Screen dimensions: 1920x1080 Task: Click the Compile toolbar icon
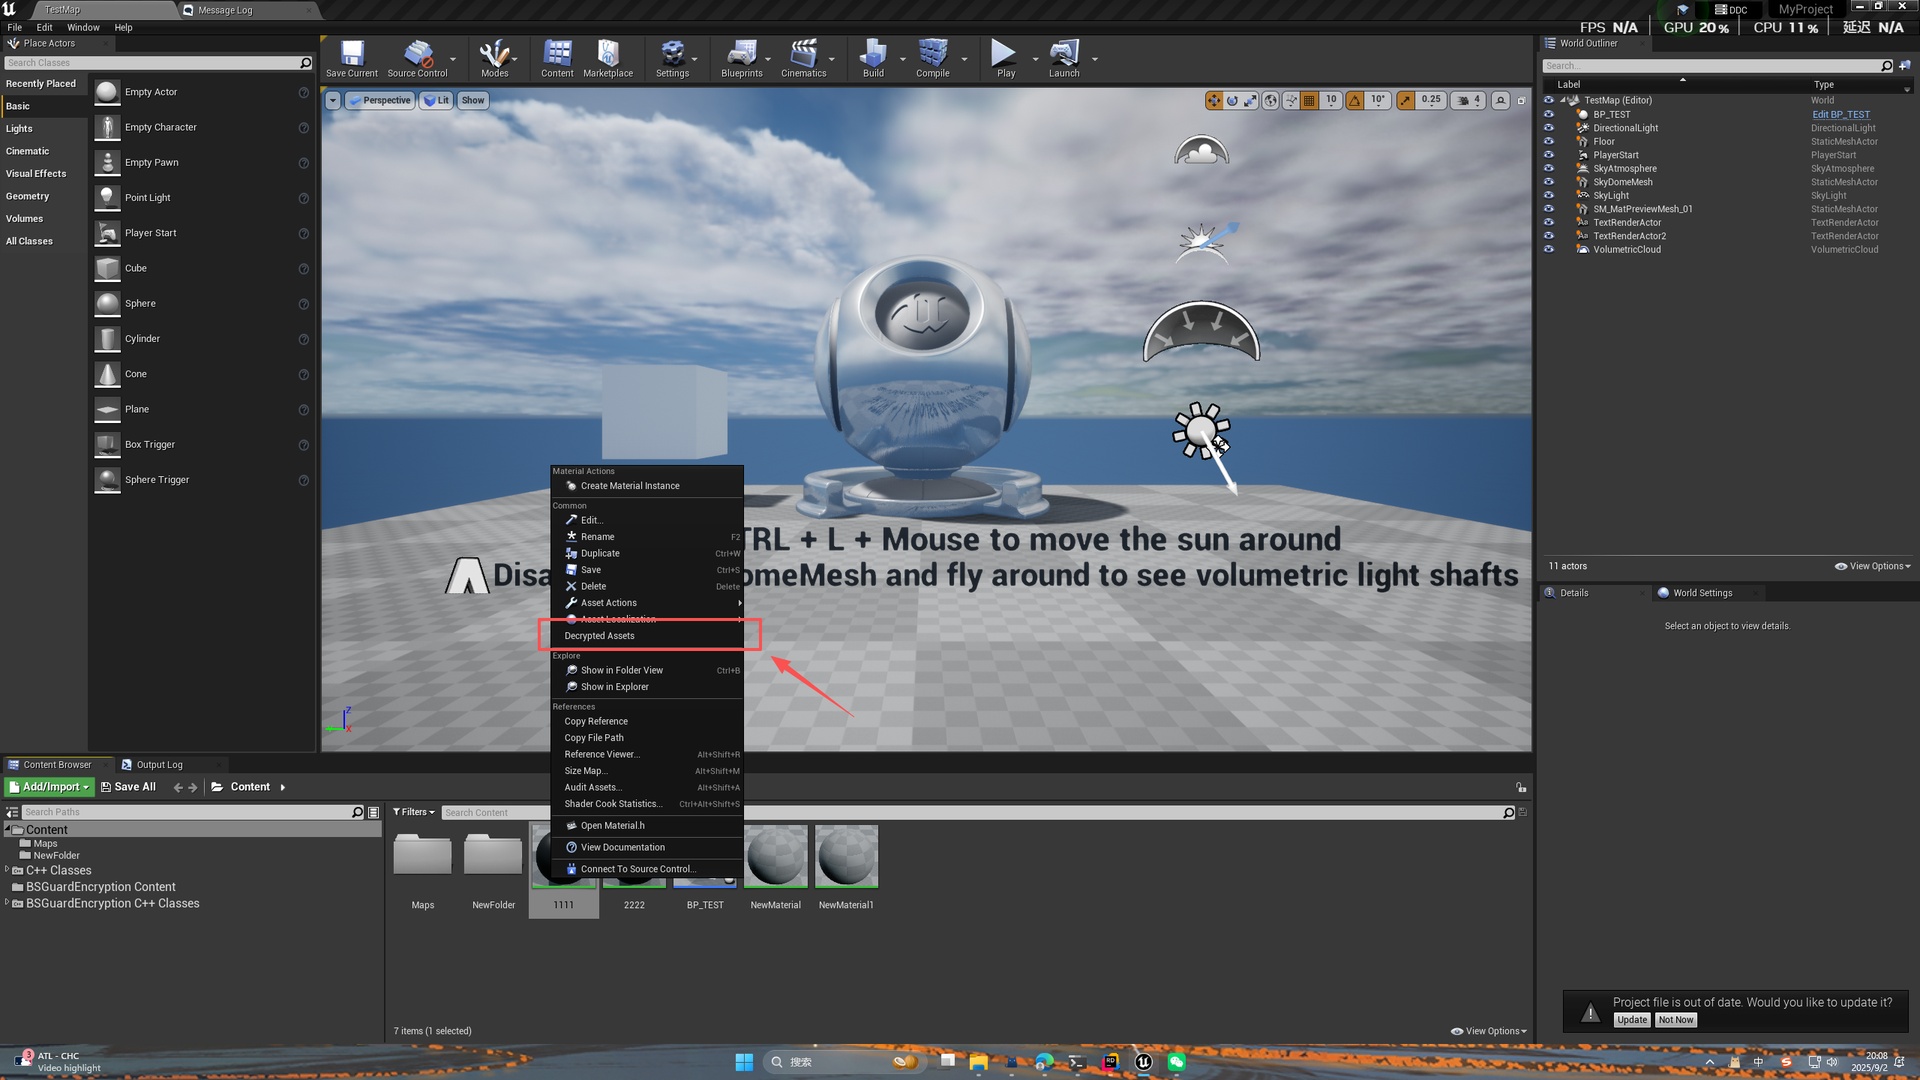(932, 58)
